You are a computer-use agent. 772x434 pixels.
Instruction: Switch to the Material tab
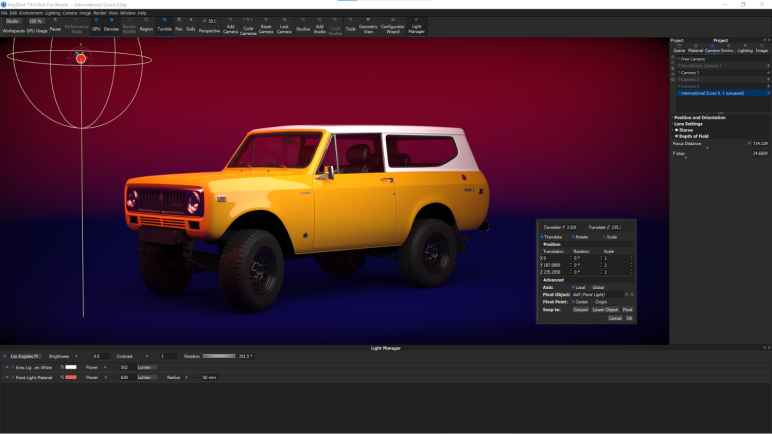[695, 50]
